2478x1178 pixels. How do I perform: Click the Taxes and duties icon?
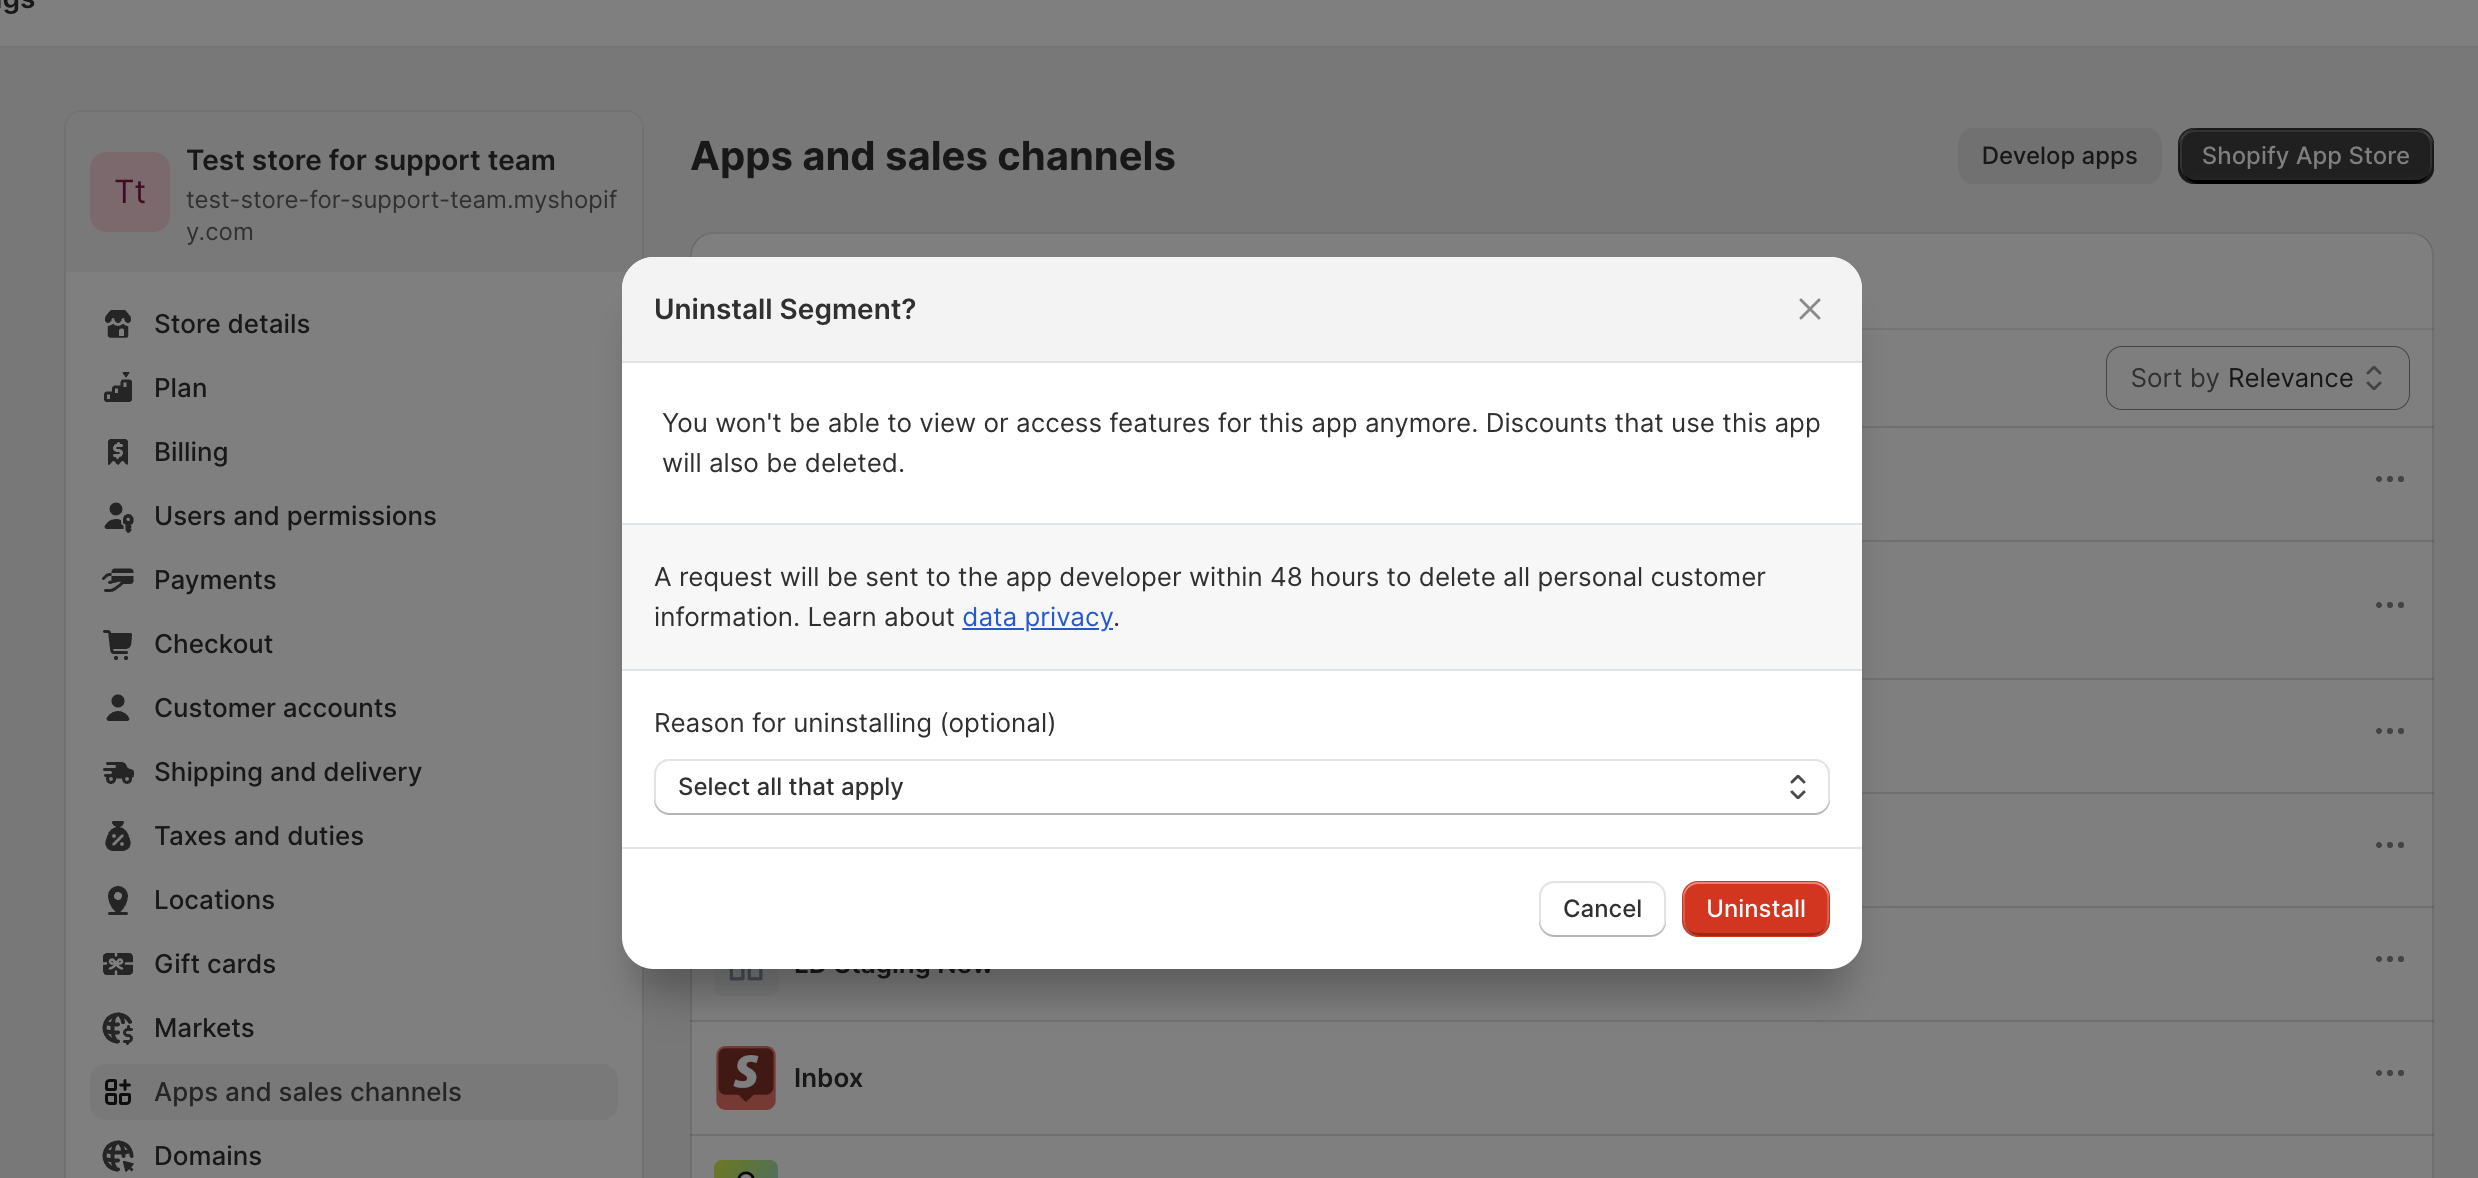coord(118,836)
